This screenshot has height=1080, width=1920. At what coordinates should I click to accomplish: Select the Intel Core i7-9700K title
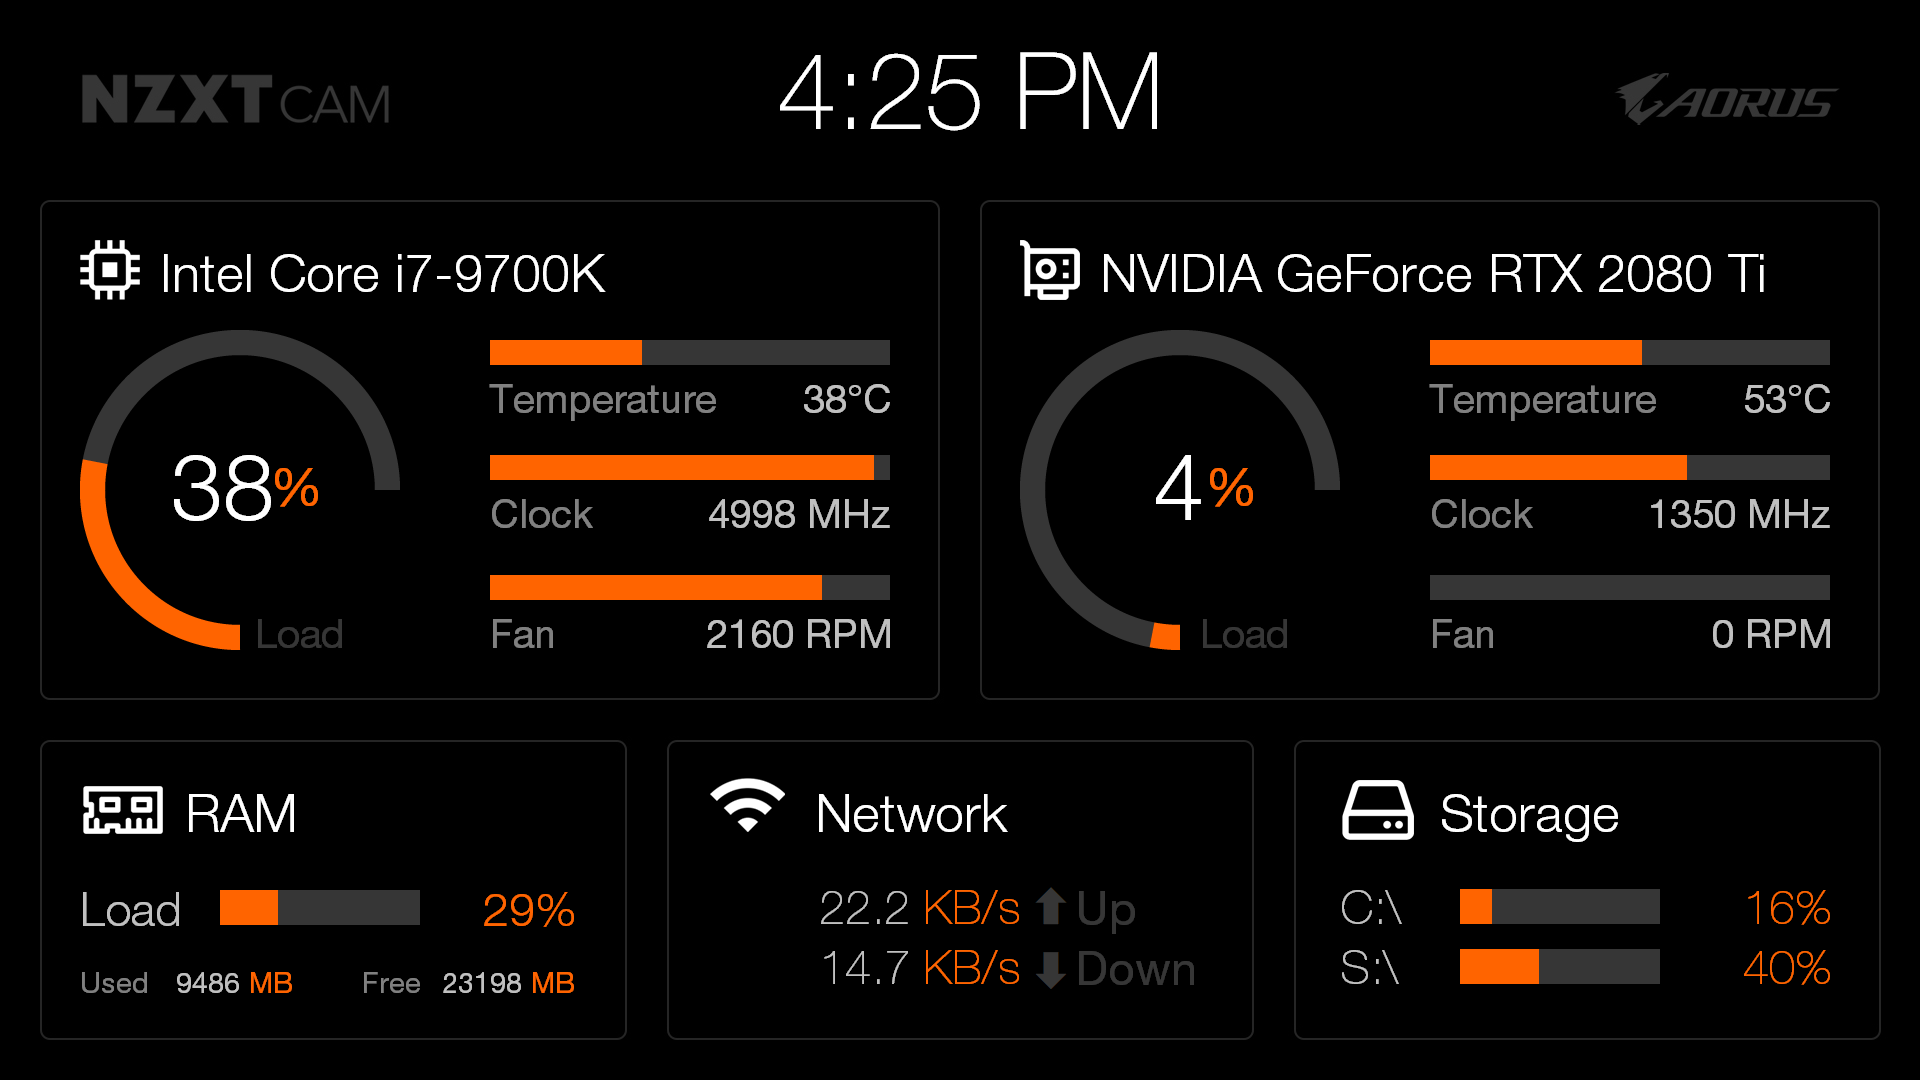pyautogui.click(x=383, y=274)
